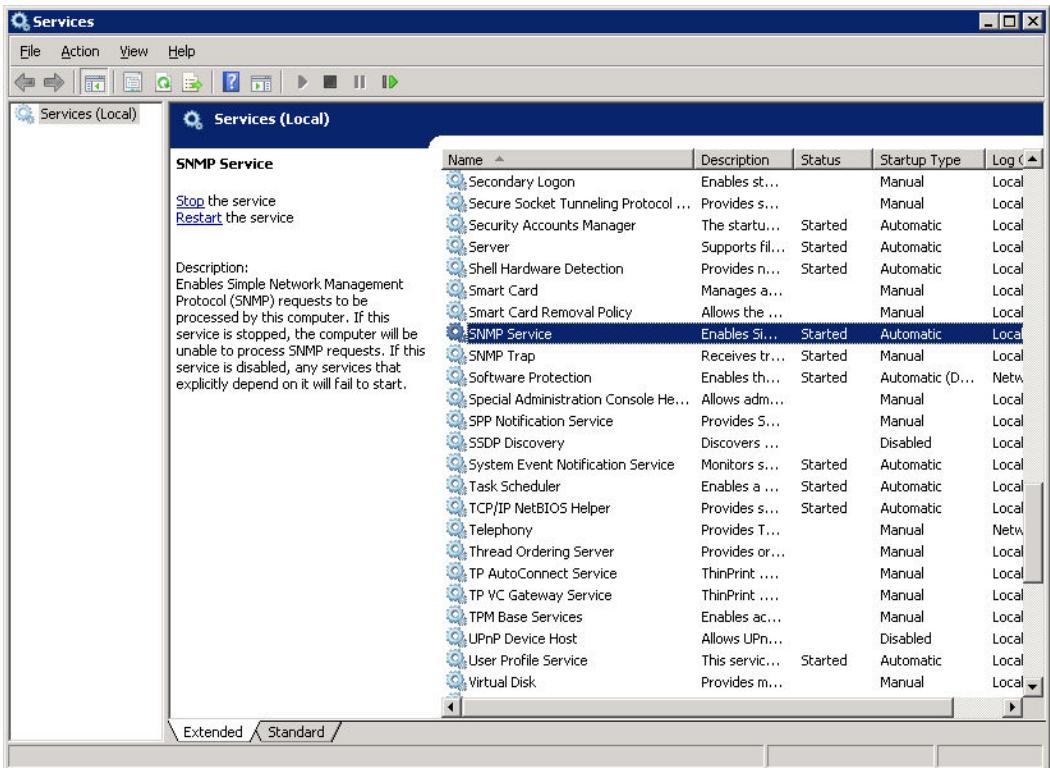
Task: Click the Restart the service link
Action: click(x=199, y=218)
